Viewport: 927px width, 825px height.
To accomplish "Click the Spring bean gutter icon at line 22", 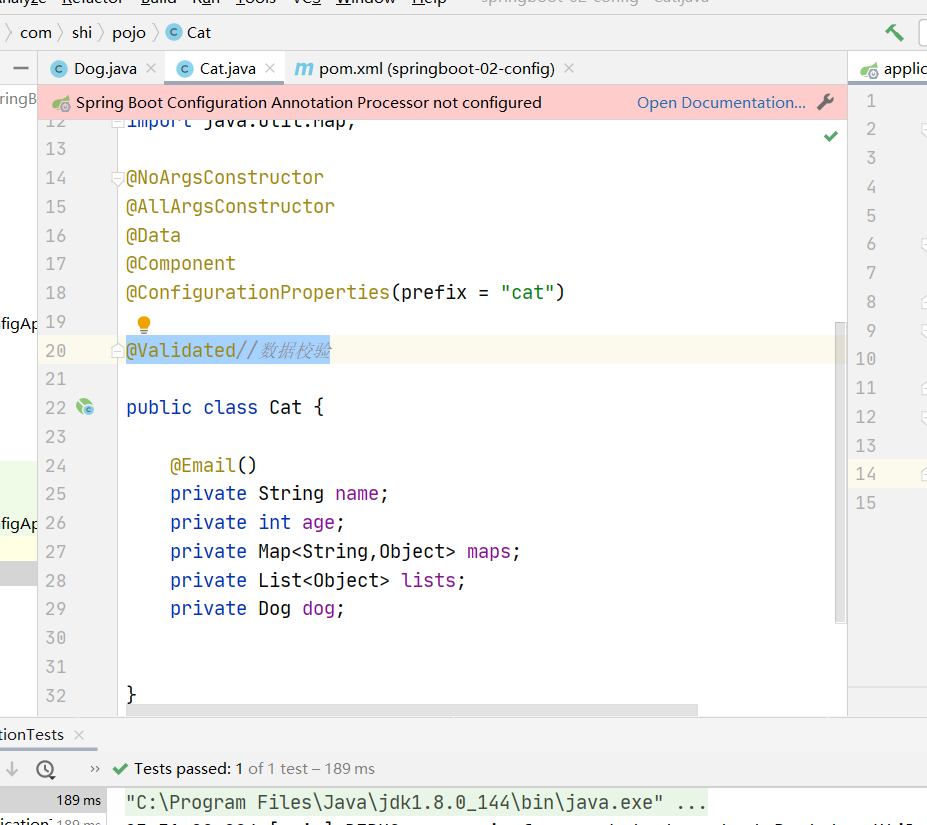I will [x=85, y=407].
